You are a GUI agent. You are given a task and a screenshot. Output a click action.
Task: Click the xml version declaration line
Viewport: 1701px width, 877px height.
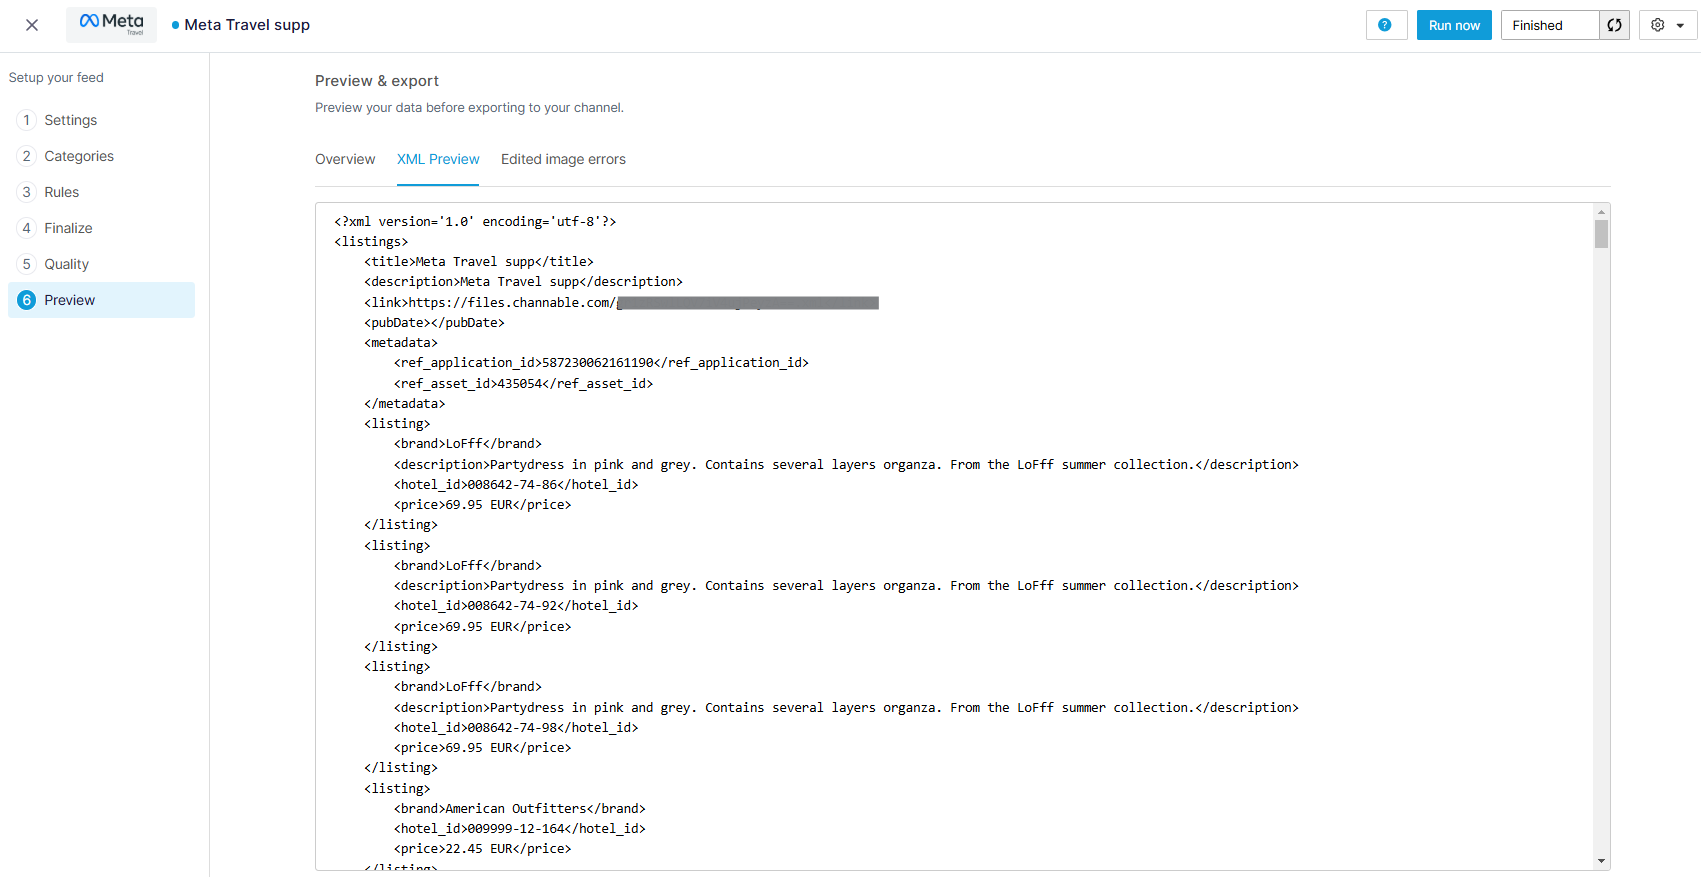coord(475,221)
